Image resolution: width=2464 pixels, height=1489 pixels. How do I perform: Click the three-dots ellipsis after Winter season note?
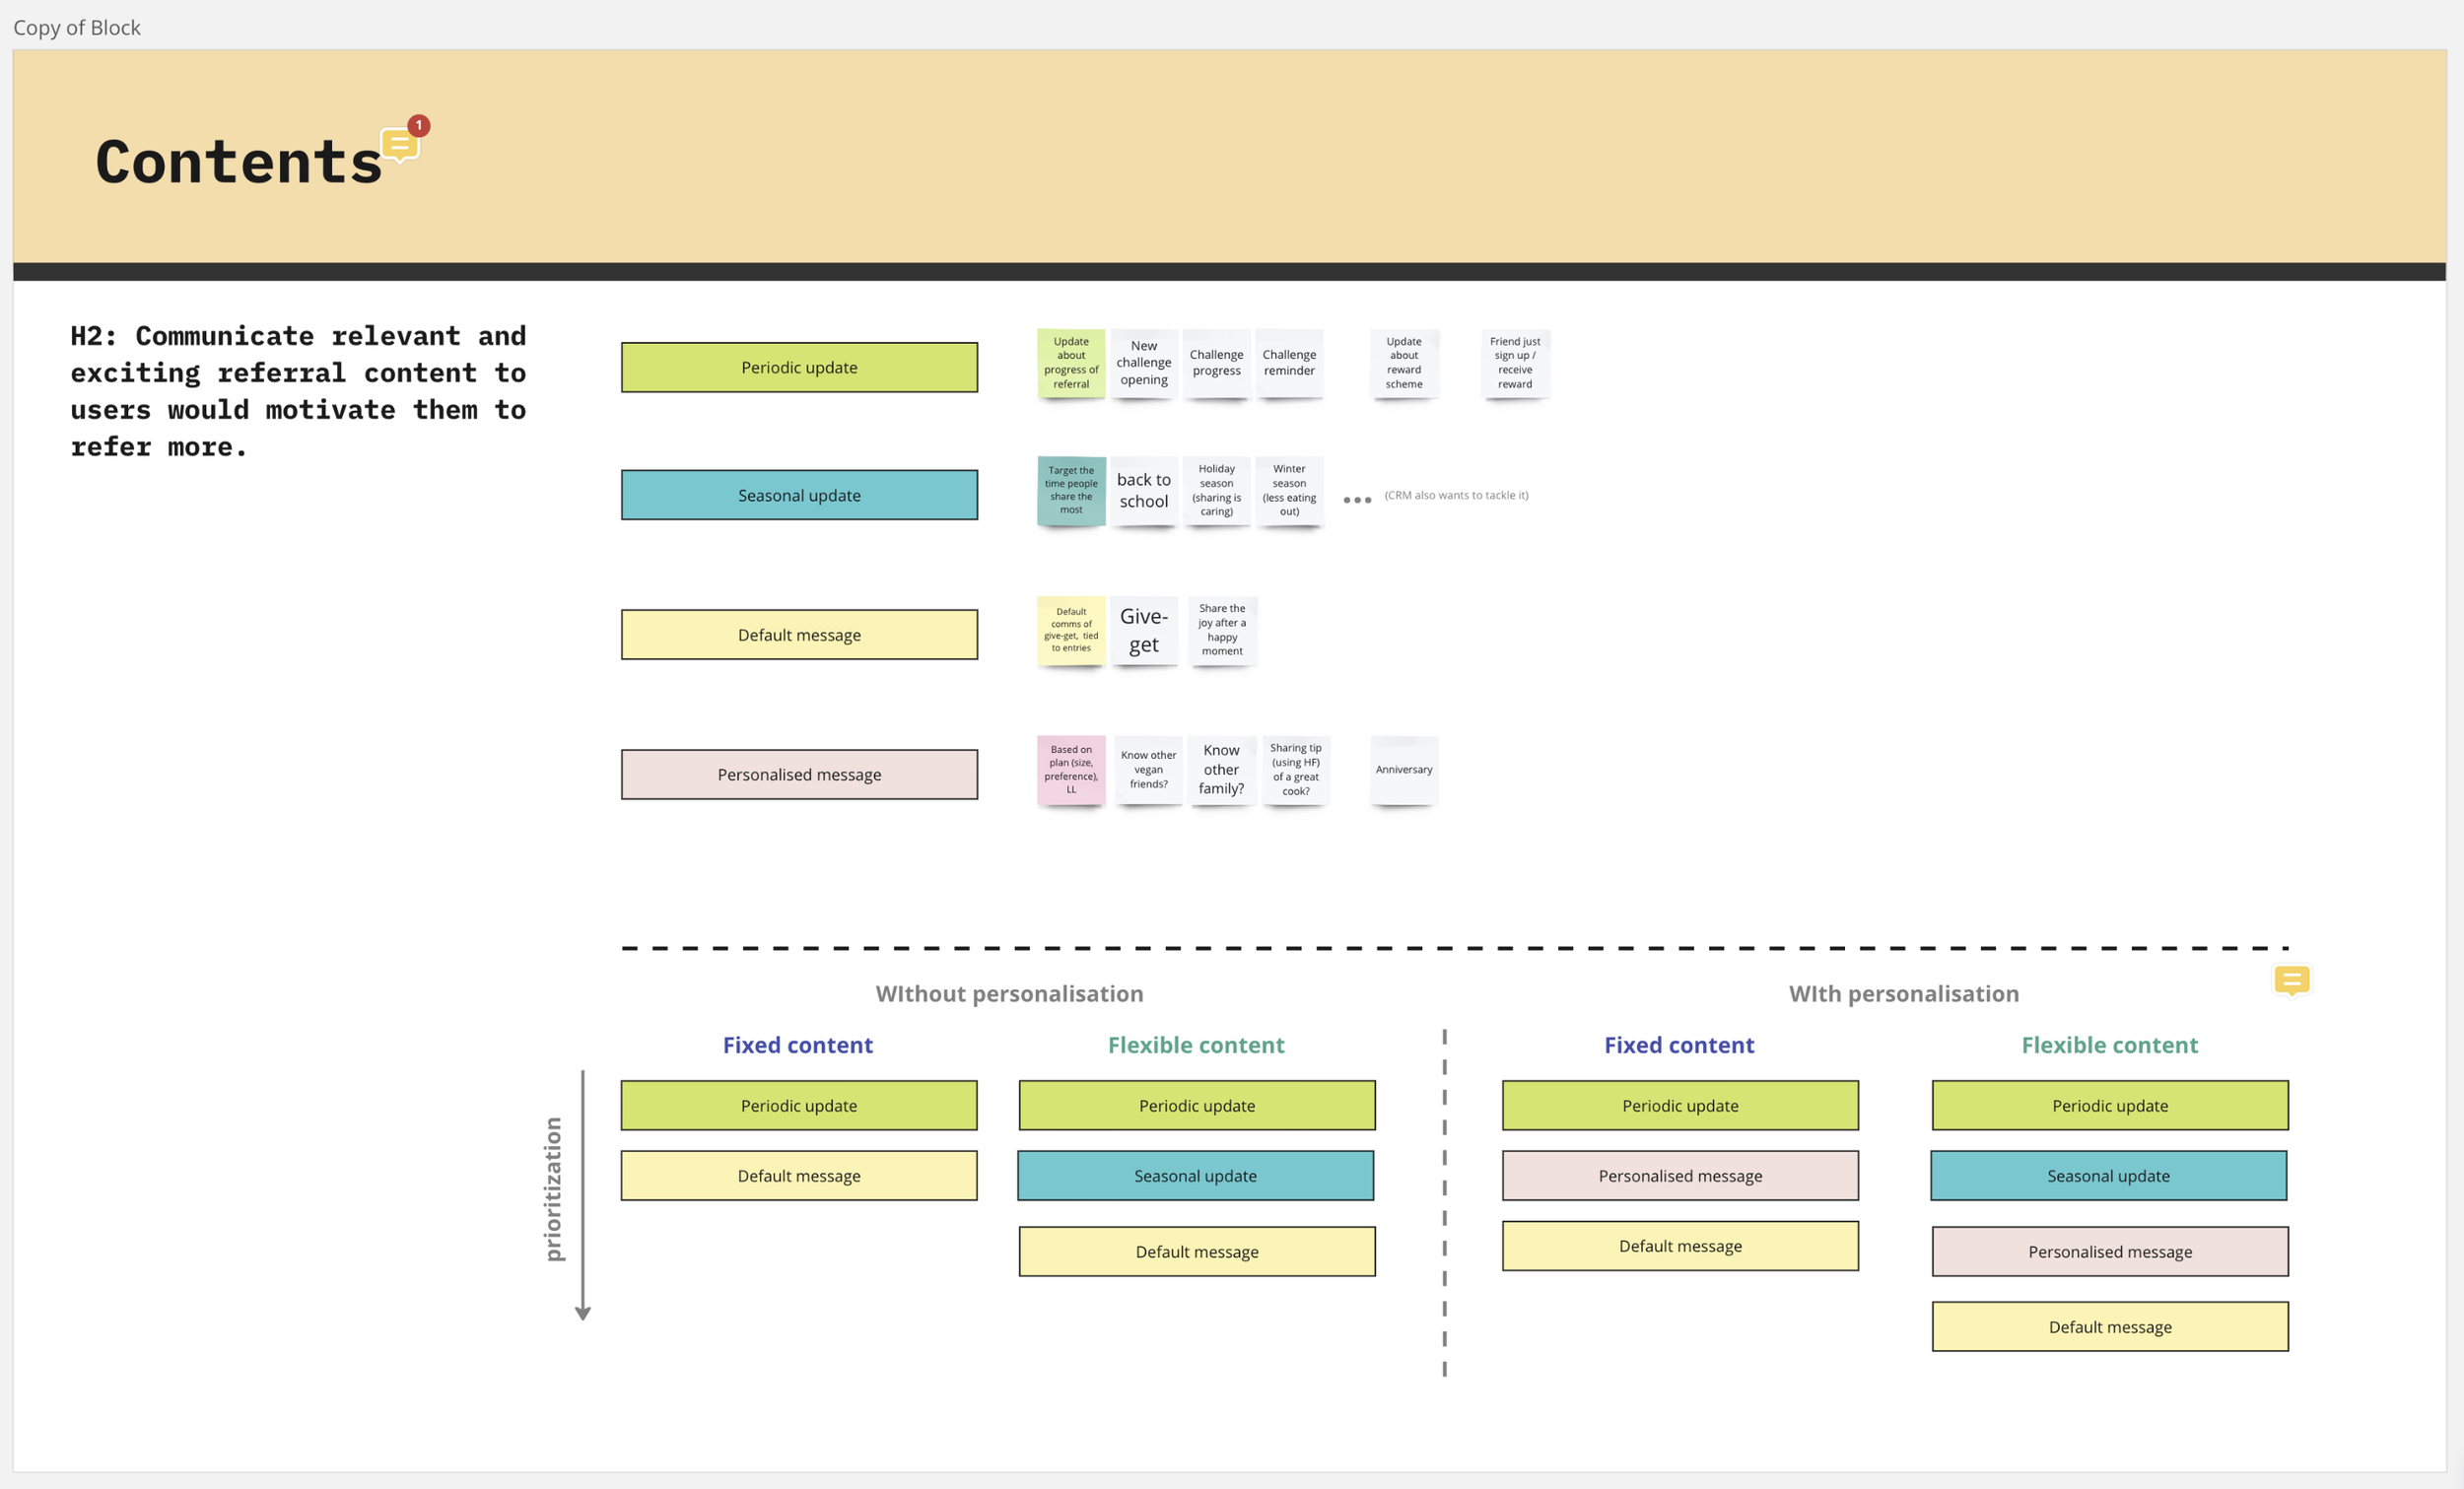(x=1357, y=500)
